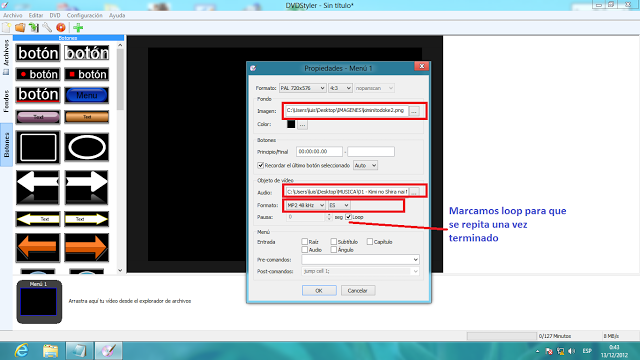
Task: Select the red dot botón style
Action: tap(38, 74)
